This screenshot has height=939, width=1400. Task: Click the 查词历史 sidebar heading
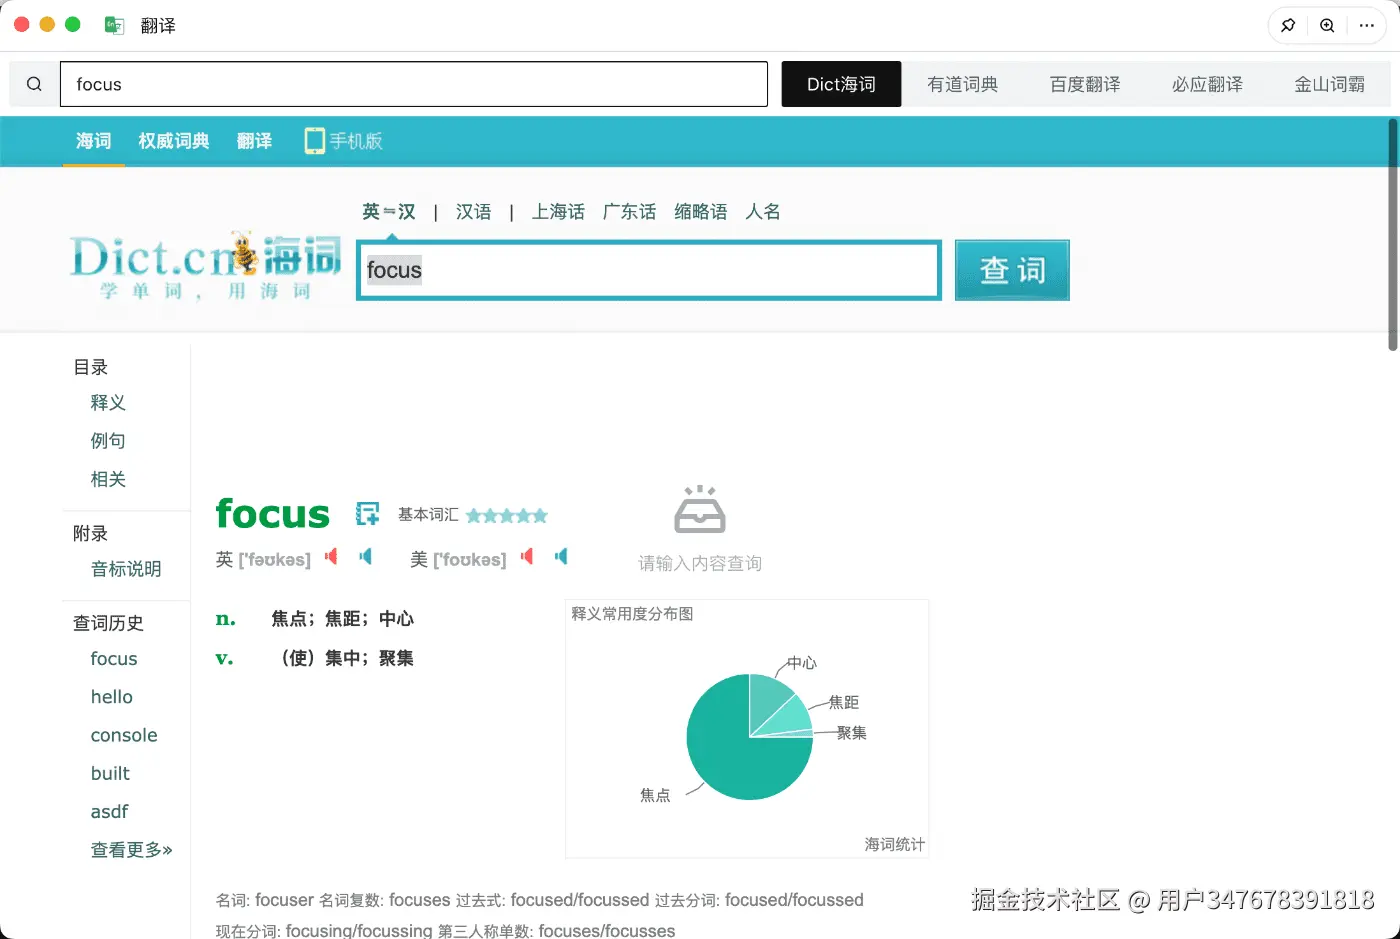tap(108, 623)
